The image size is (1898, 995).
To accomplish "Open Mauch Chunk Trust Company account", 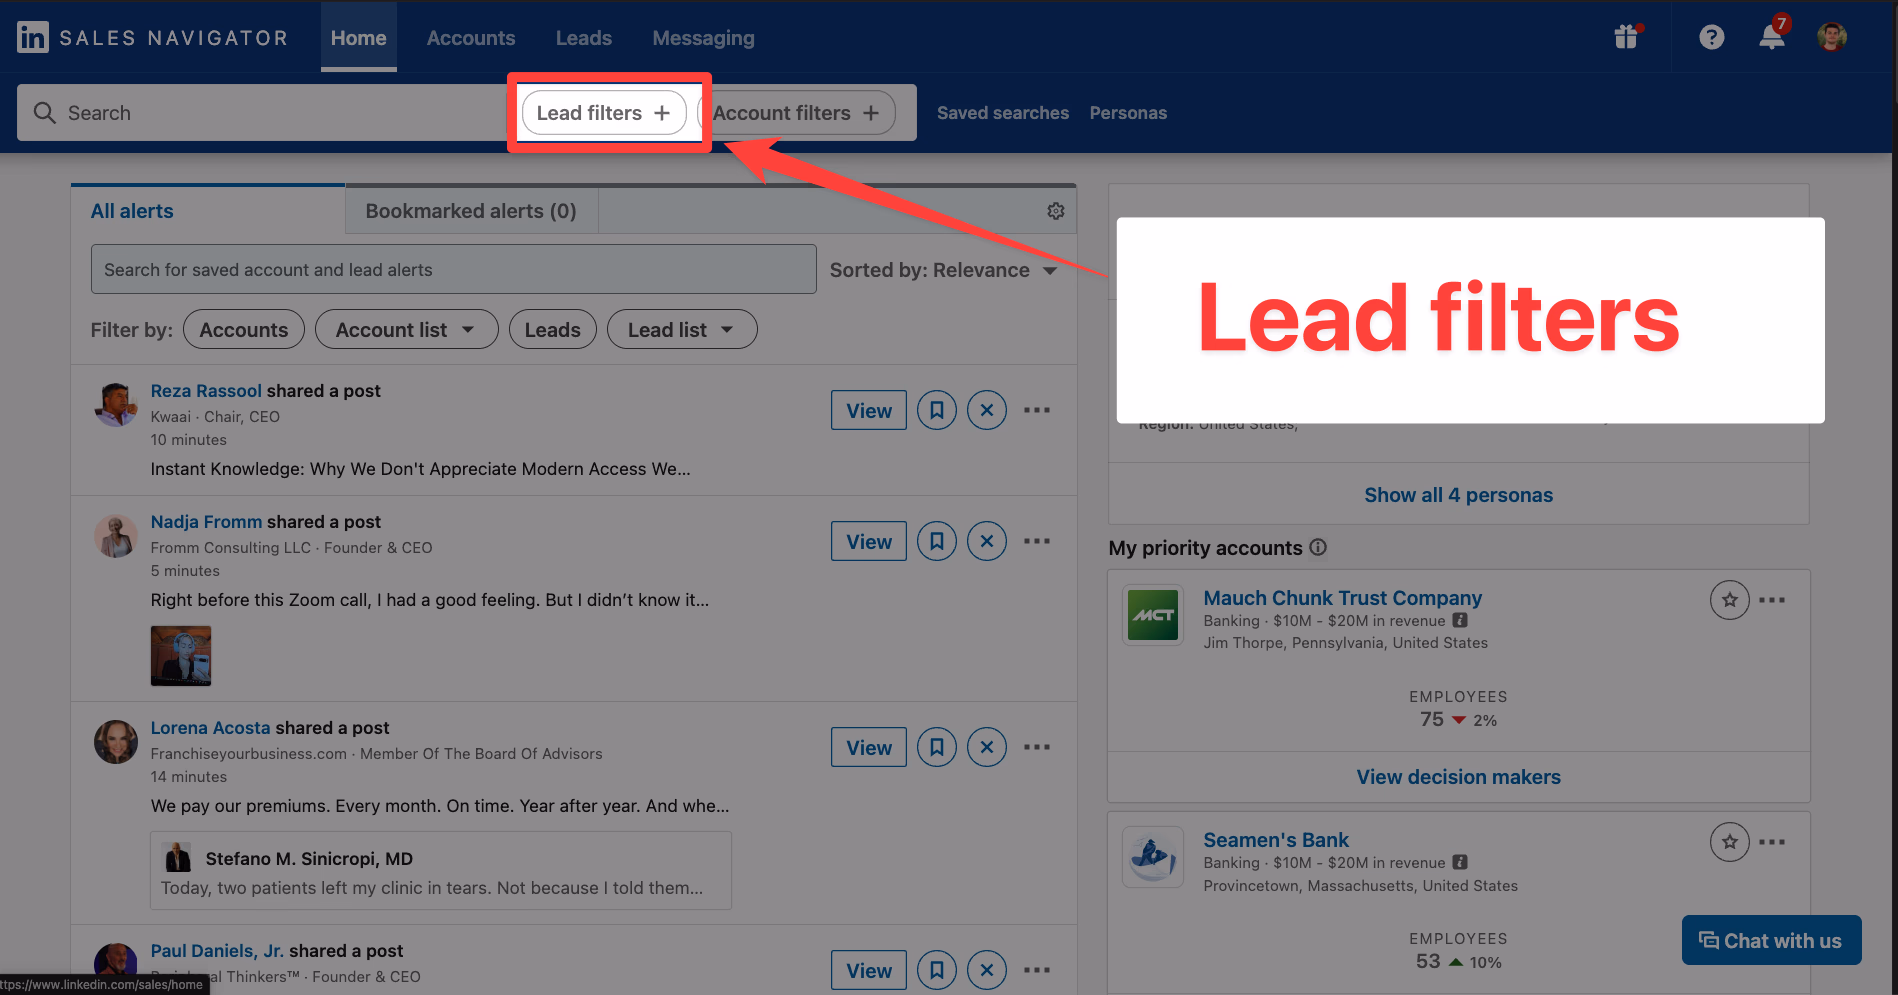I will pyautogui.click(x=1342, y=598).
